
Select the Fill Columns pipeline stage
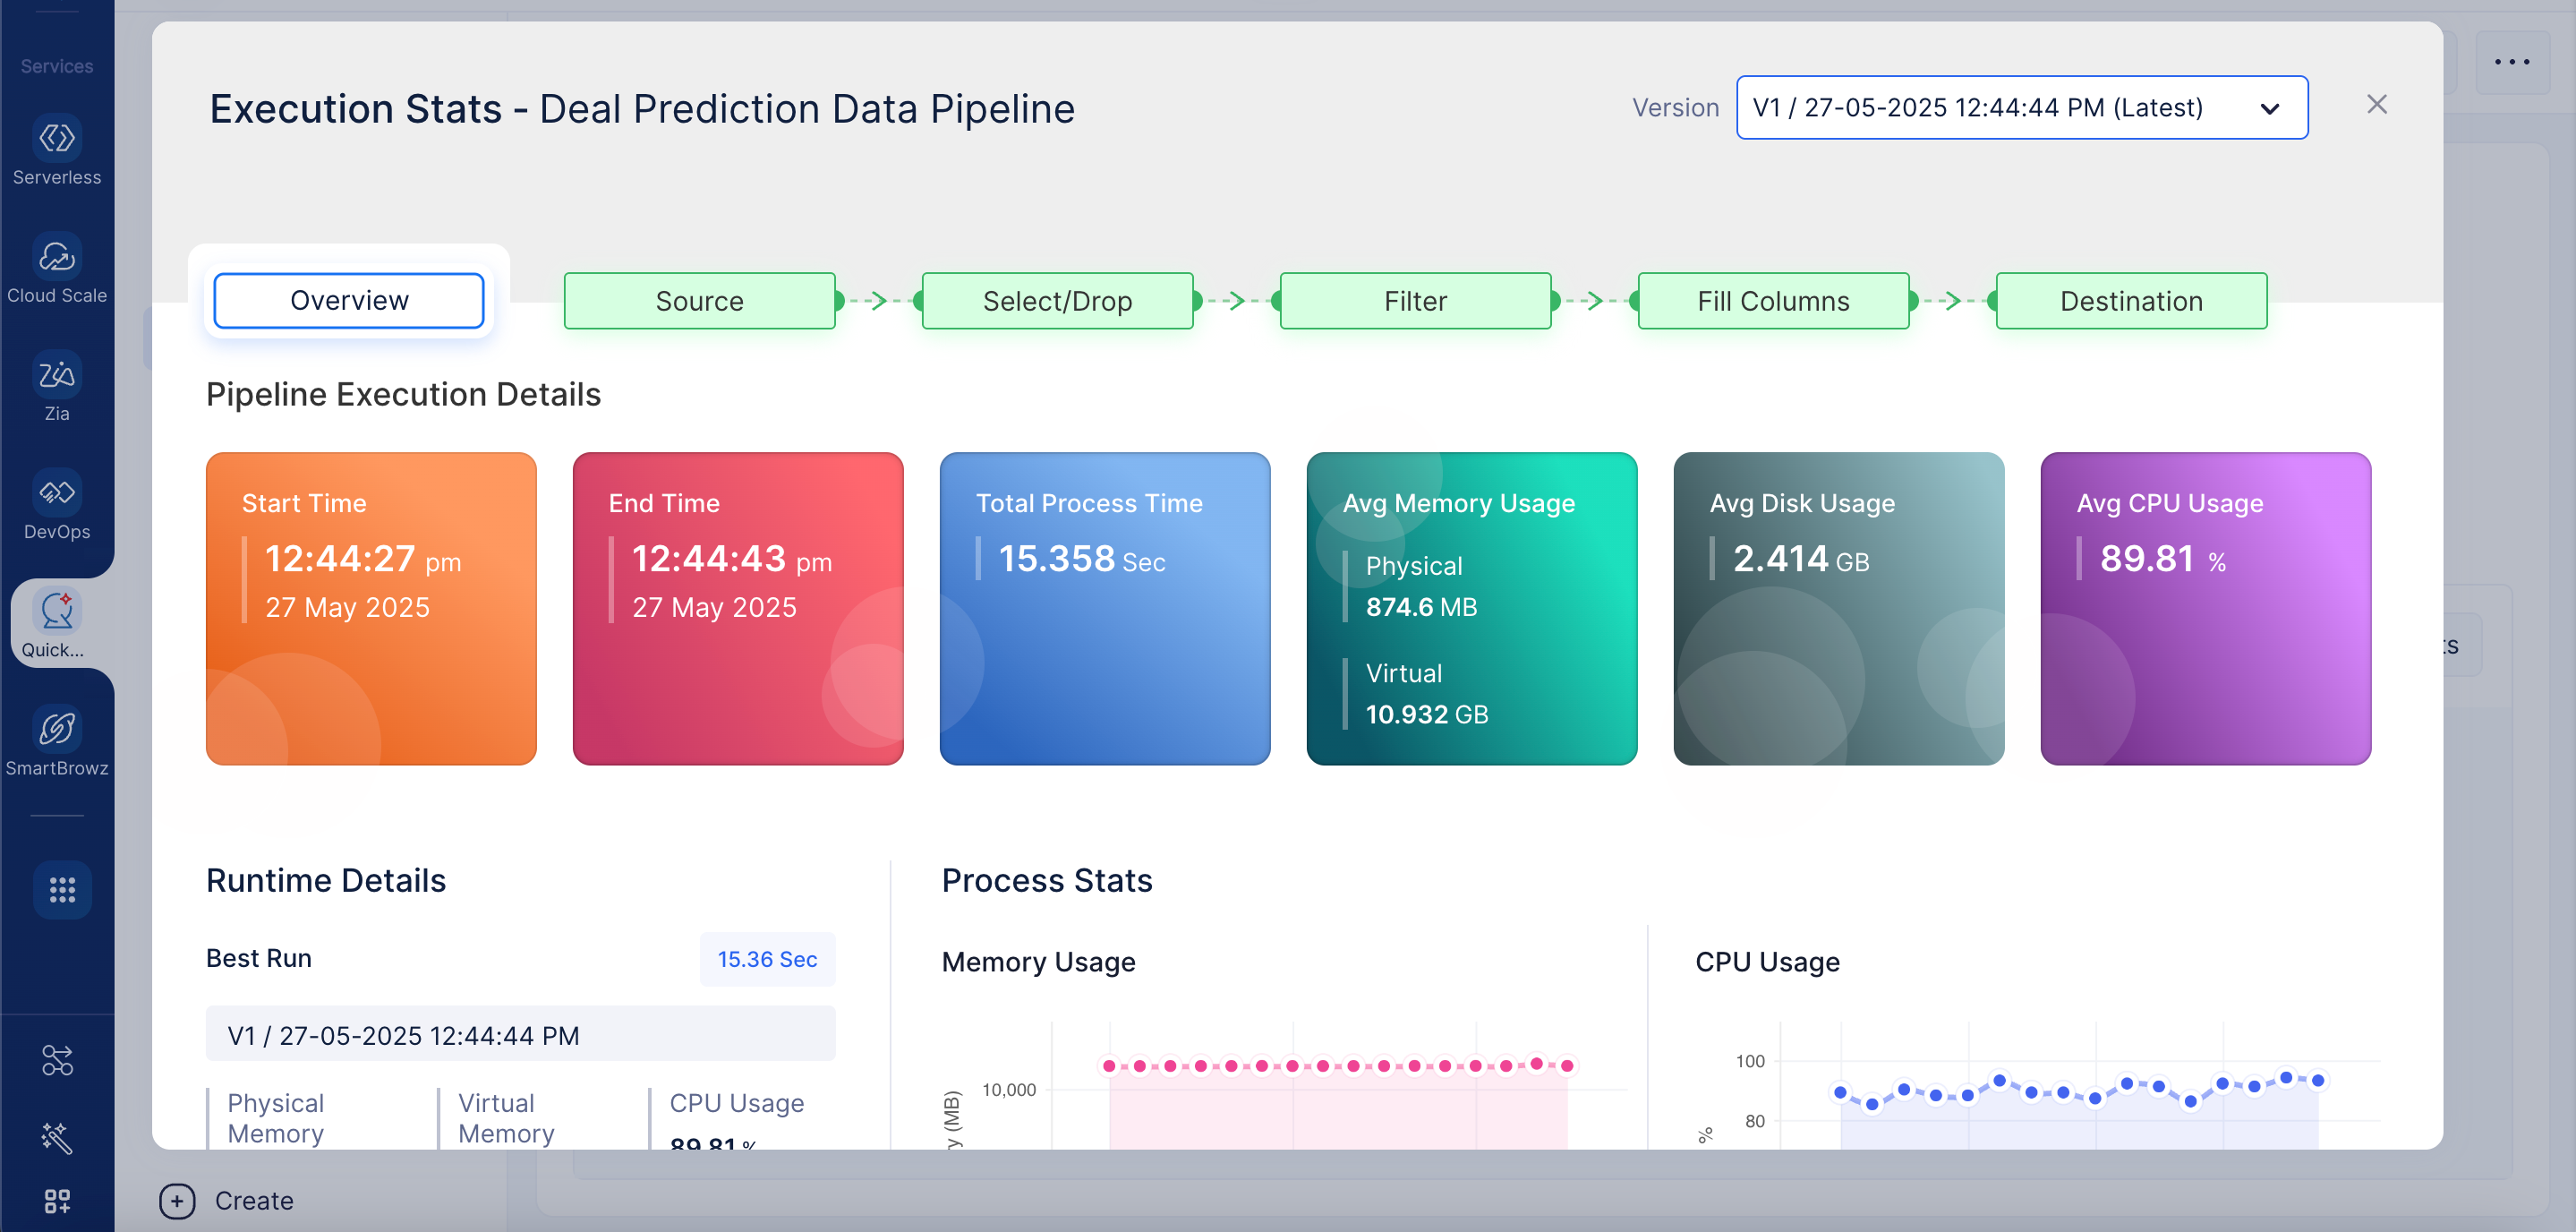(x=1774, y=300)
